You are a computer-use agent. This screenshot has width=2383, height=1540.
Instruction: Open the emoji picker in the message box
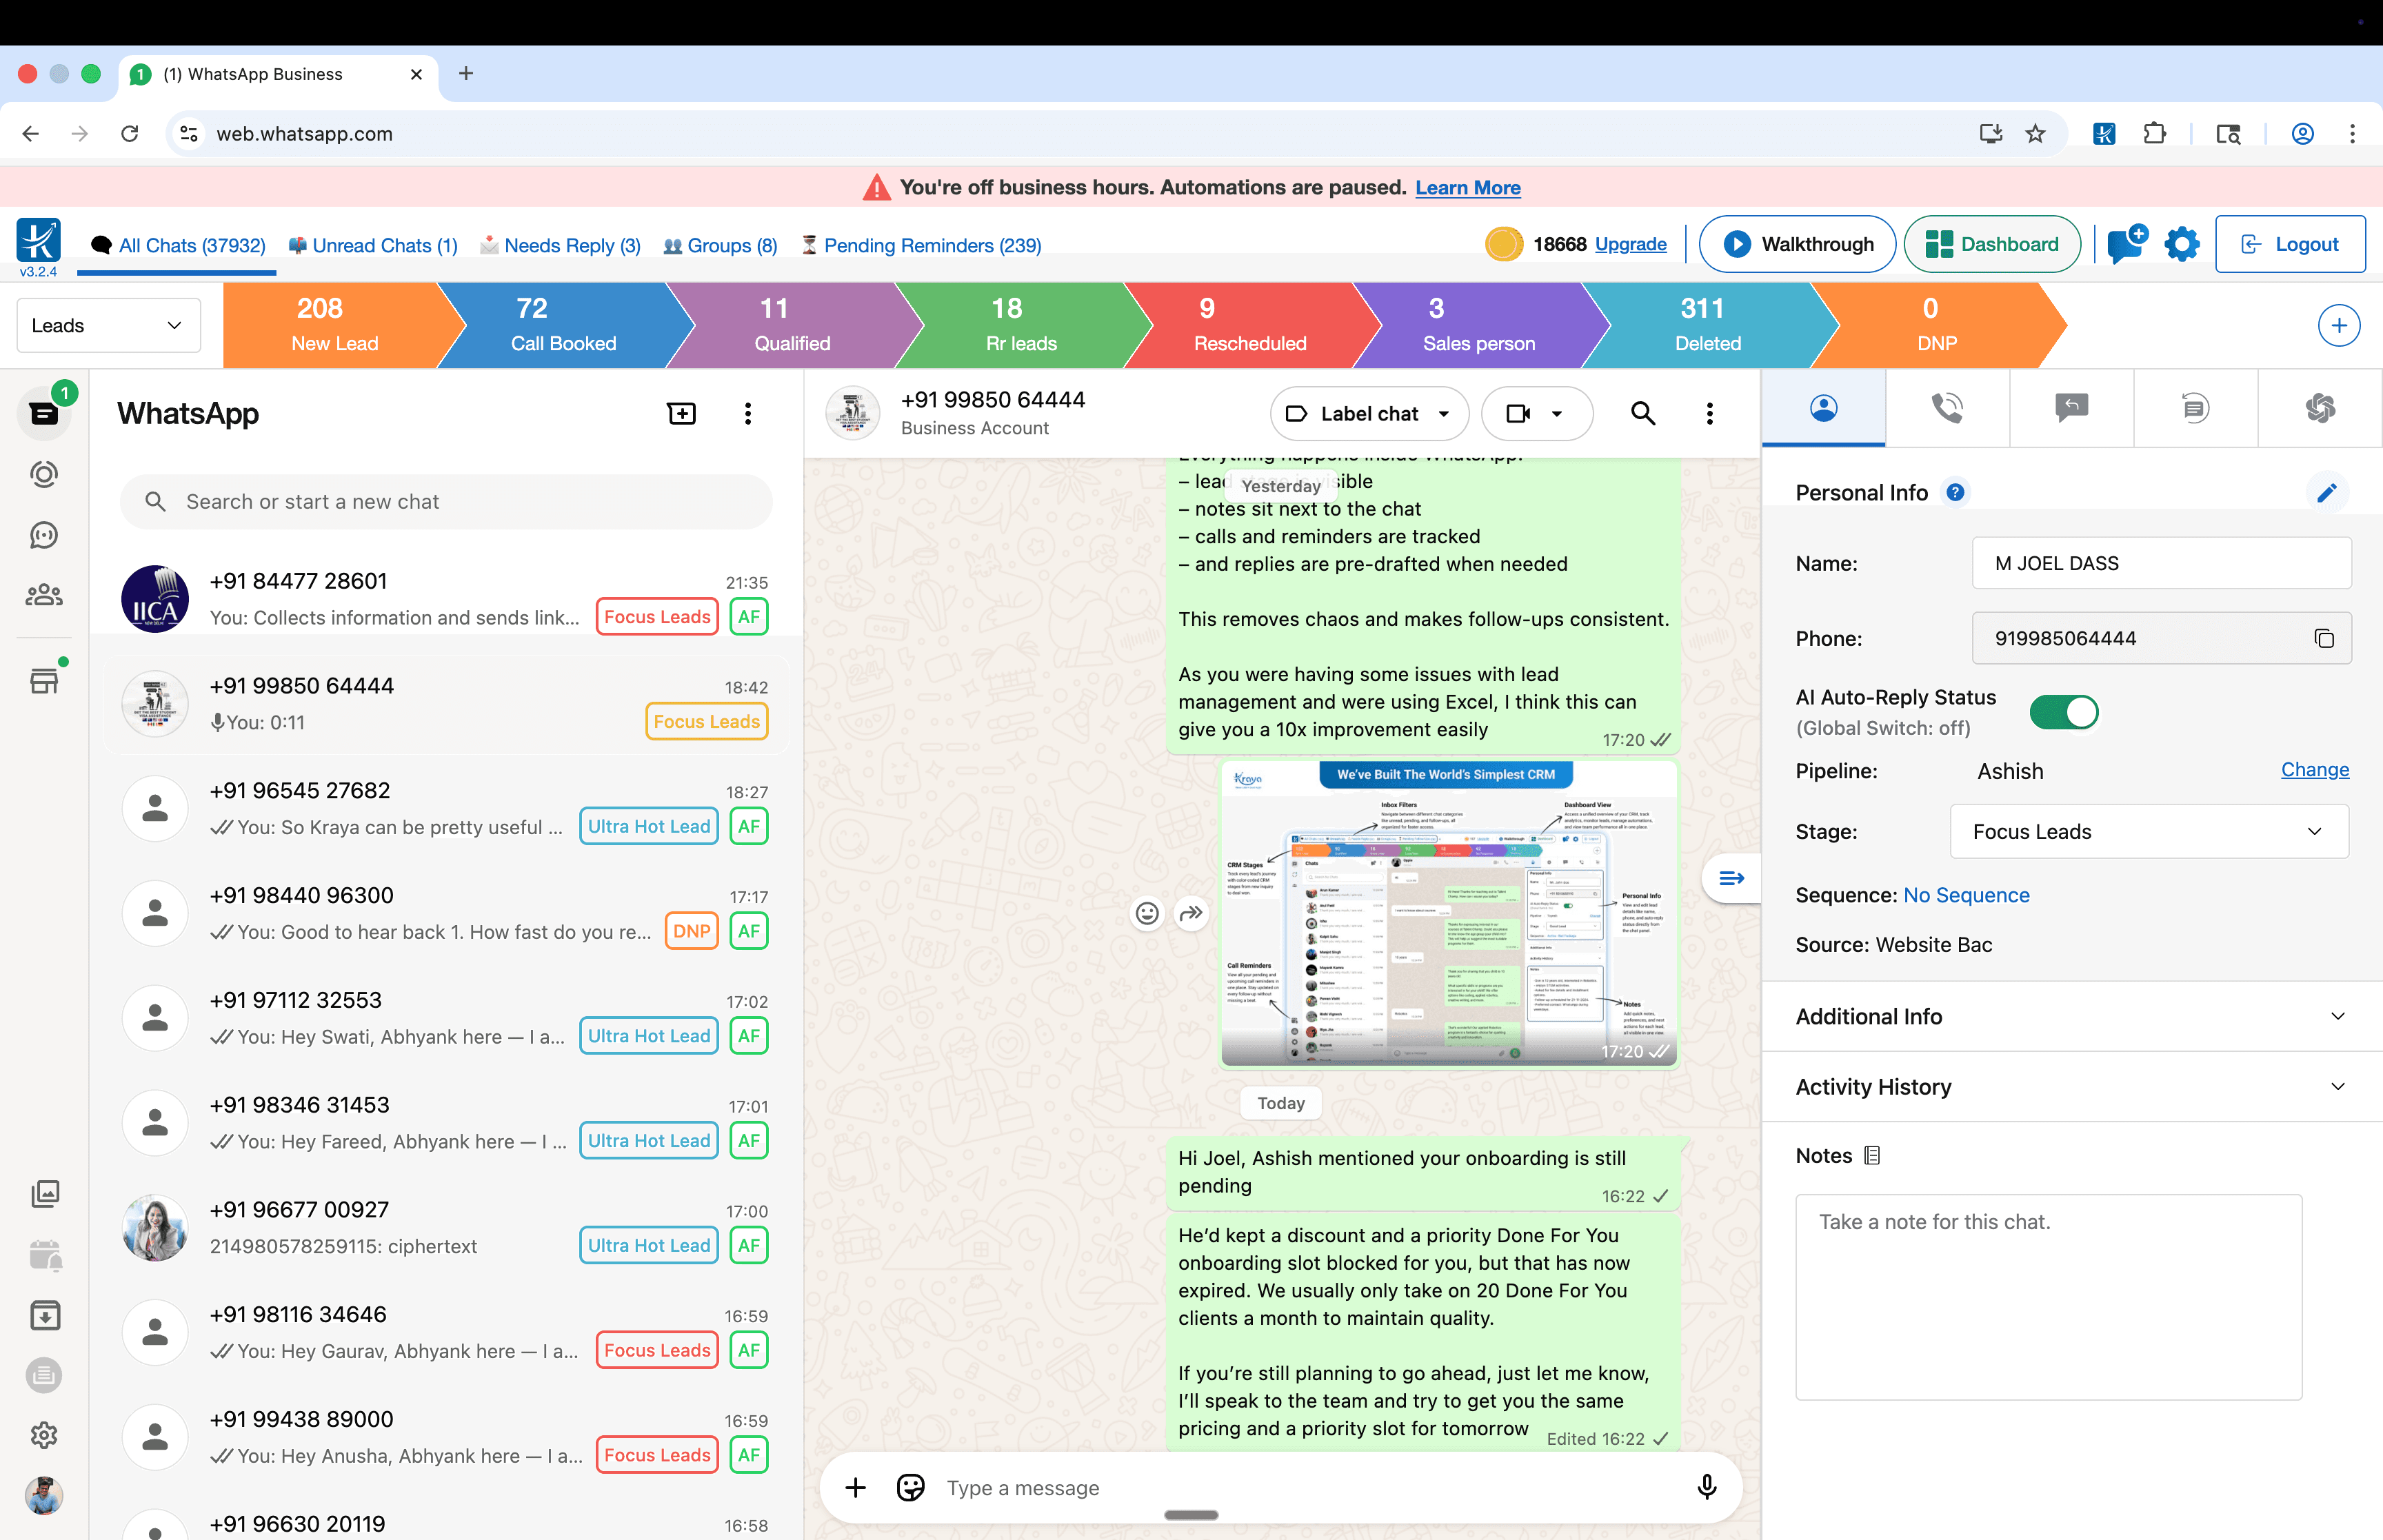pos(910,1487)
